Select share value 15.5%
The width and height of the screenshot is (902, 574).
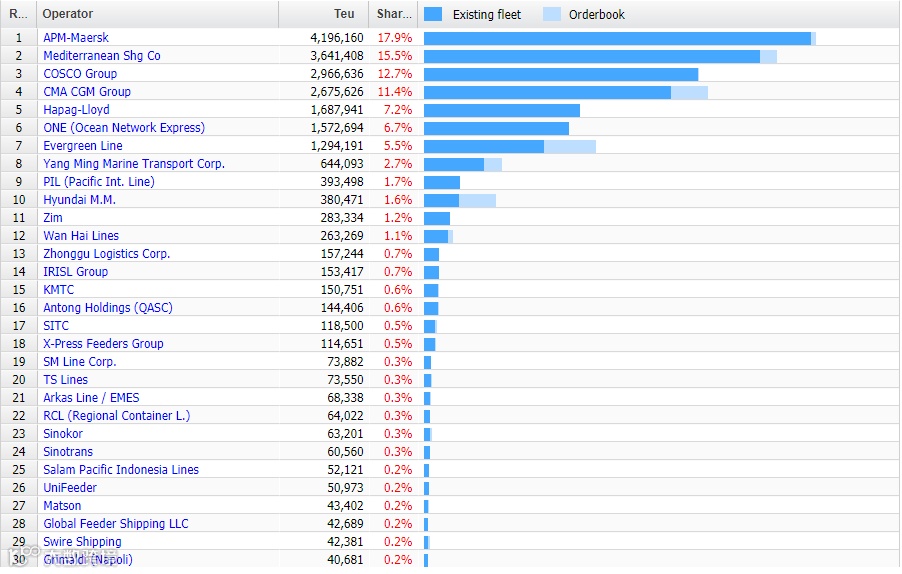coord(395,56)
